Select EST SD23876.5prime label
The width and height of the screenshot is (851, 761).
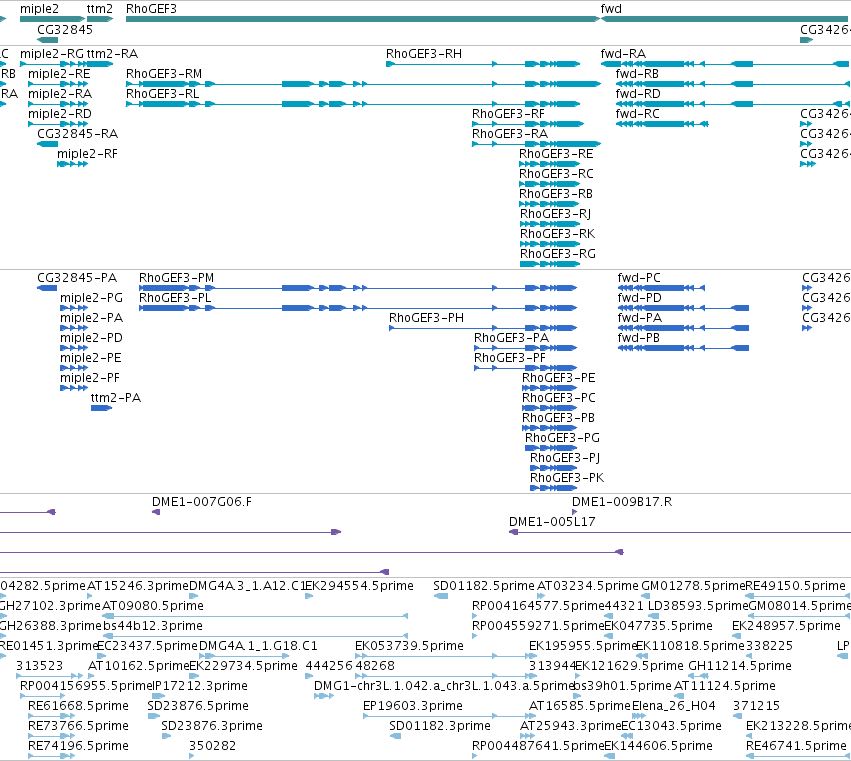coord(198,706)
